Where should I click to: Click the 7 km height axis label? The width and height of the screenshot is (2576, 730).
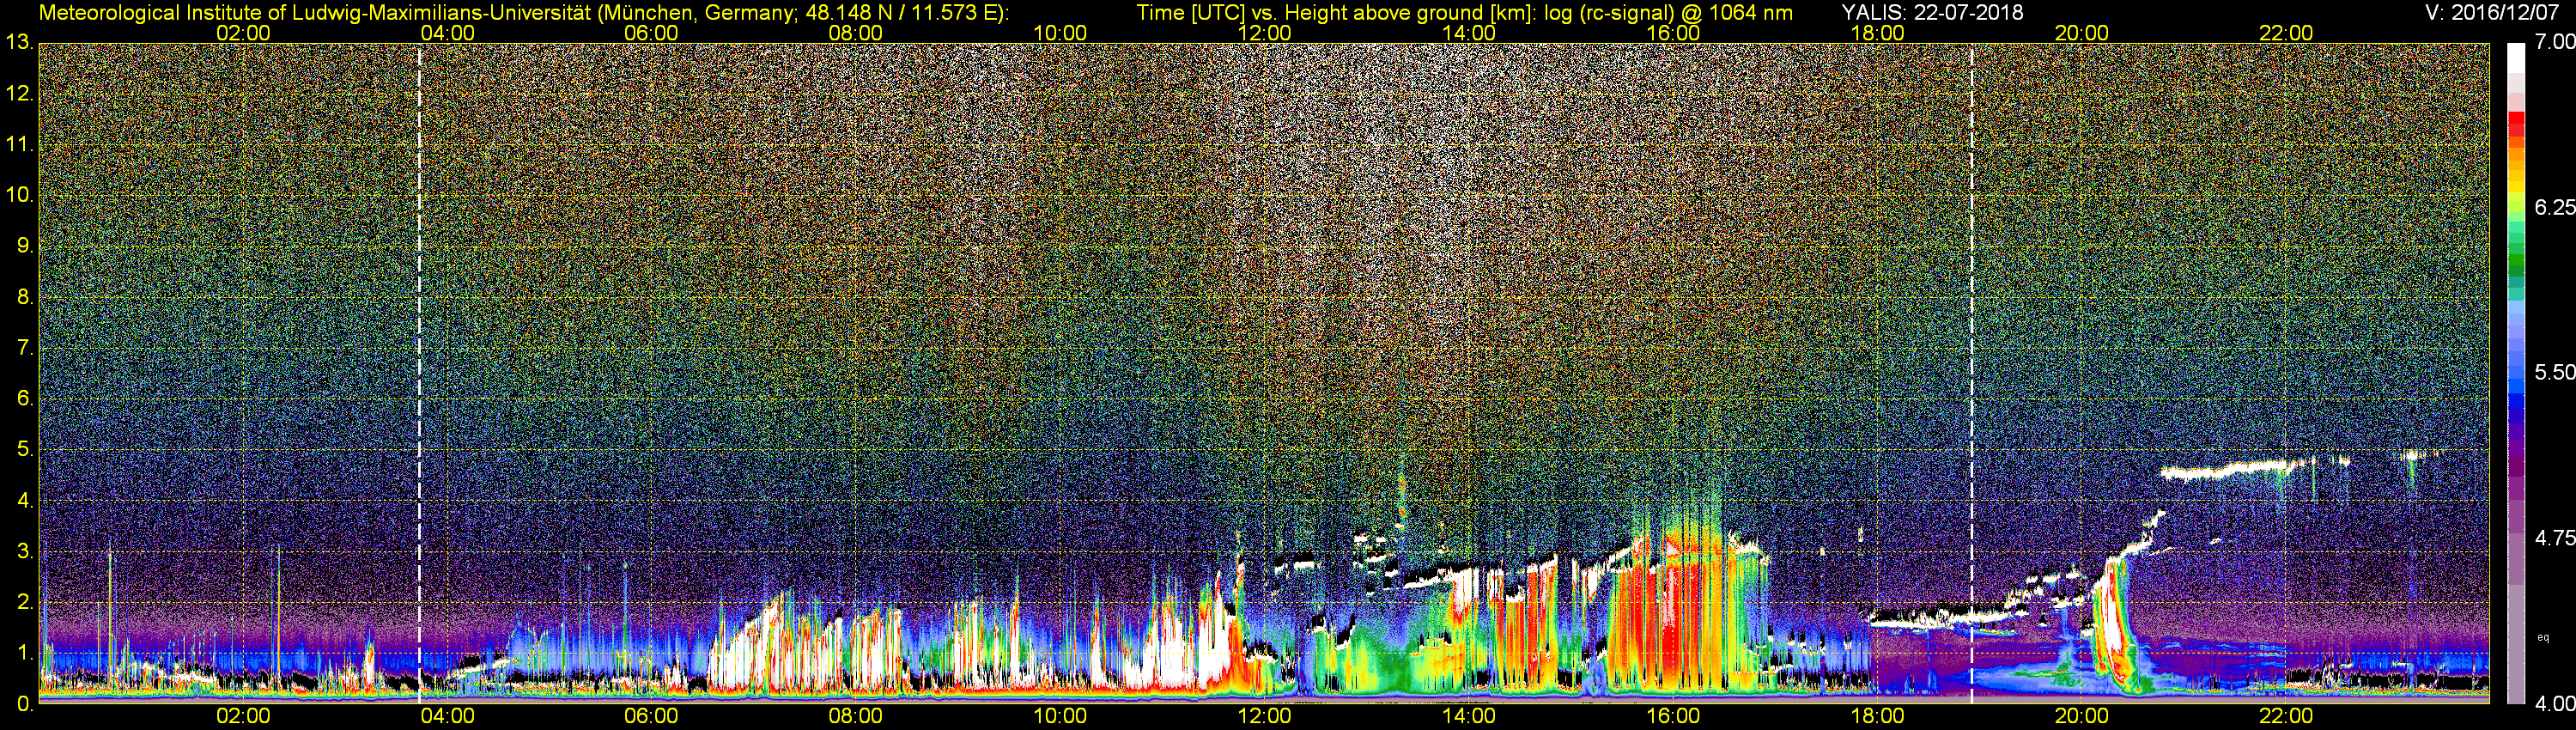24,348
